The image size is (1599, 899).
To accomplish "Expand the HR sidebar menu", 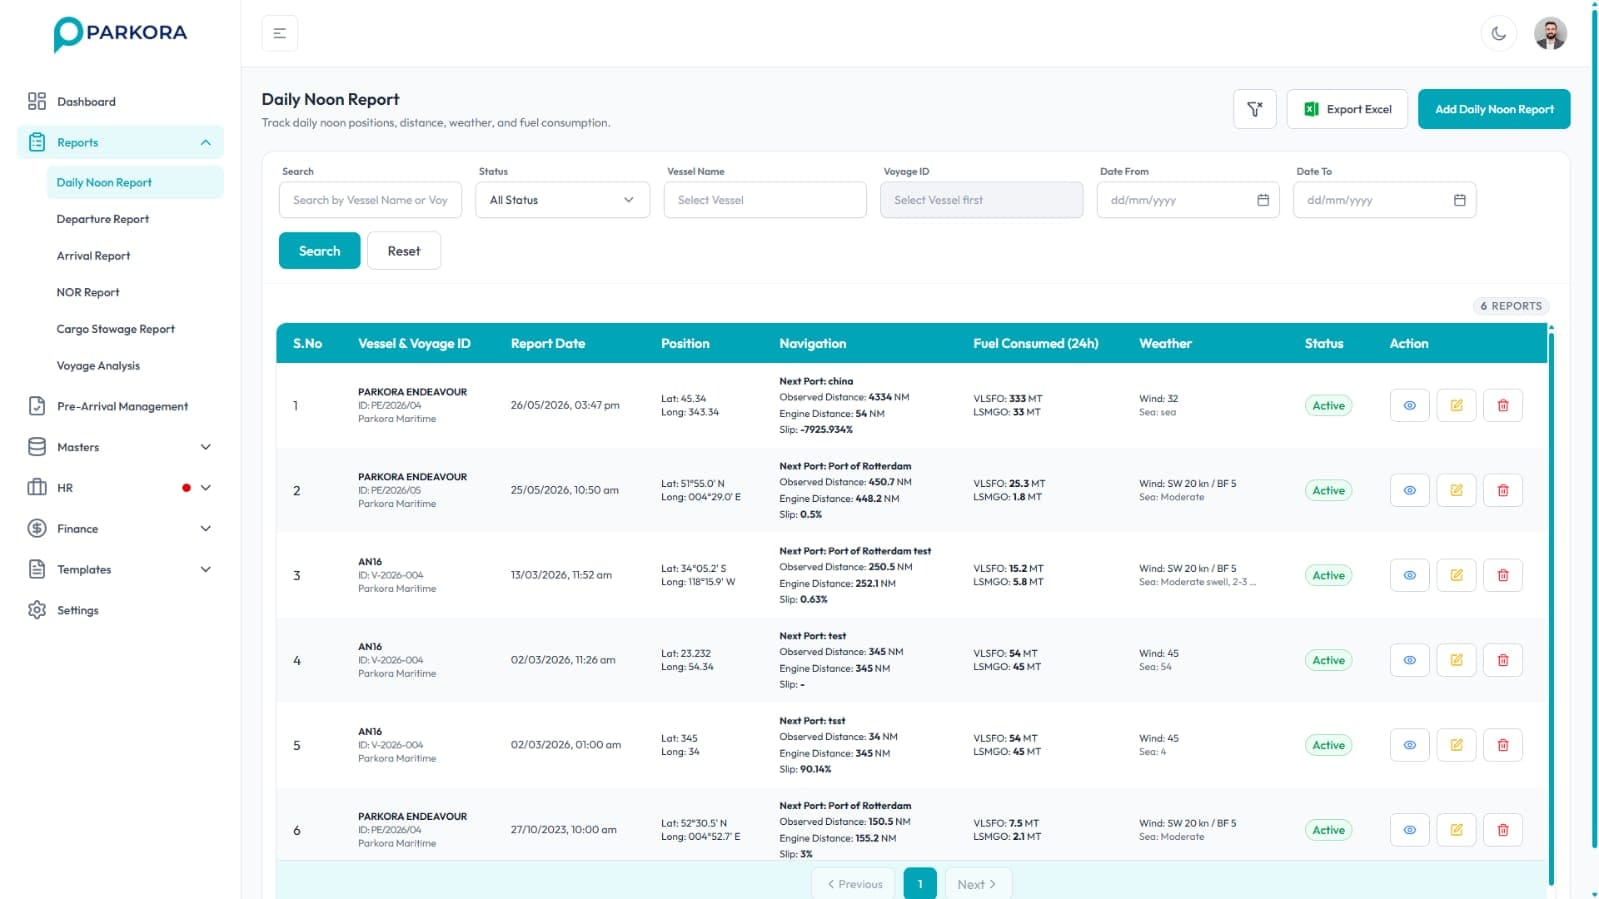I will point(120,488).
